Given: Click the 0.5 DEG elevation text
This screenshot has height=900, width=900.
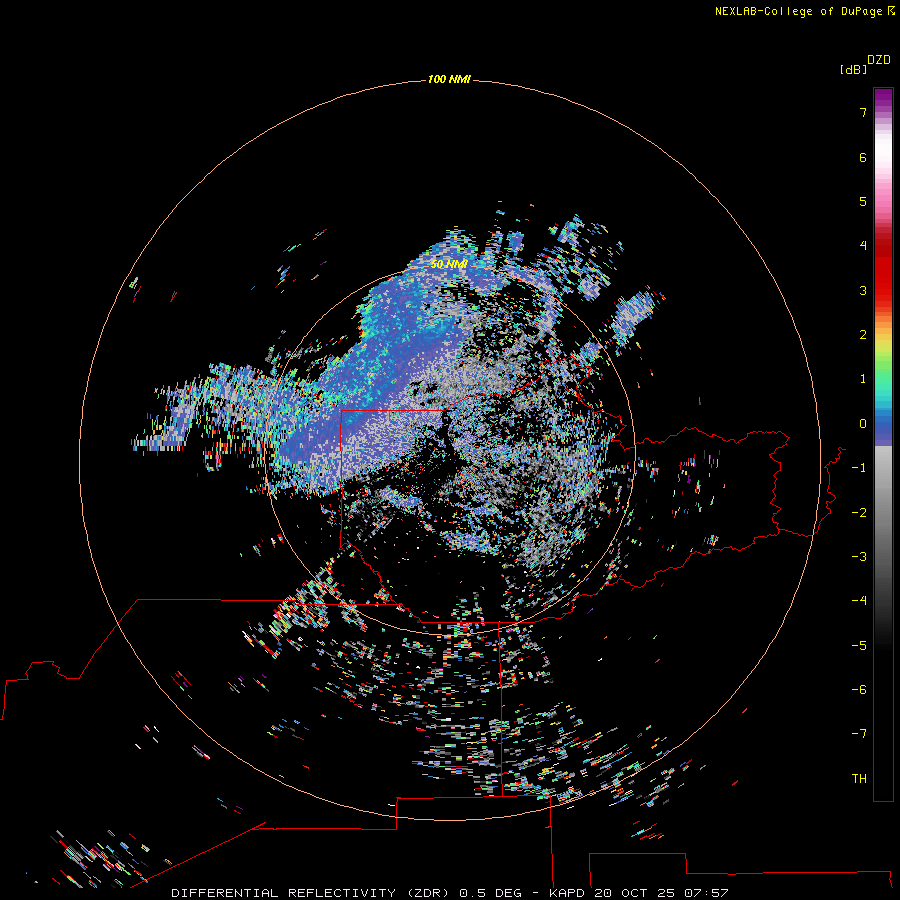Looking at the screenshot, I should [x=490, y=893].
